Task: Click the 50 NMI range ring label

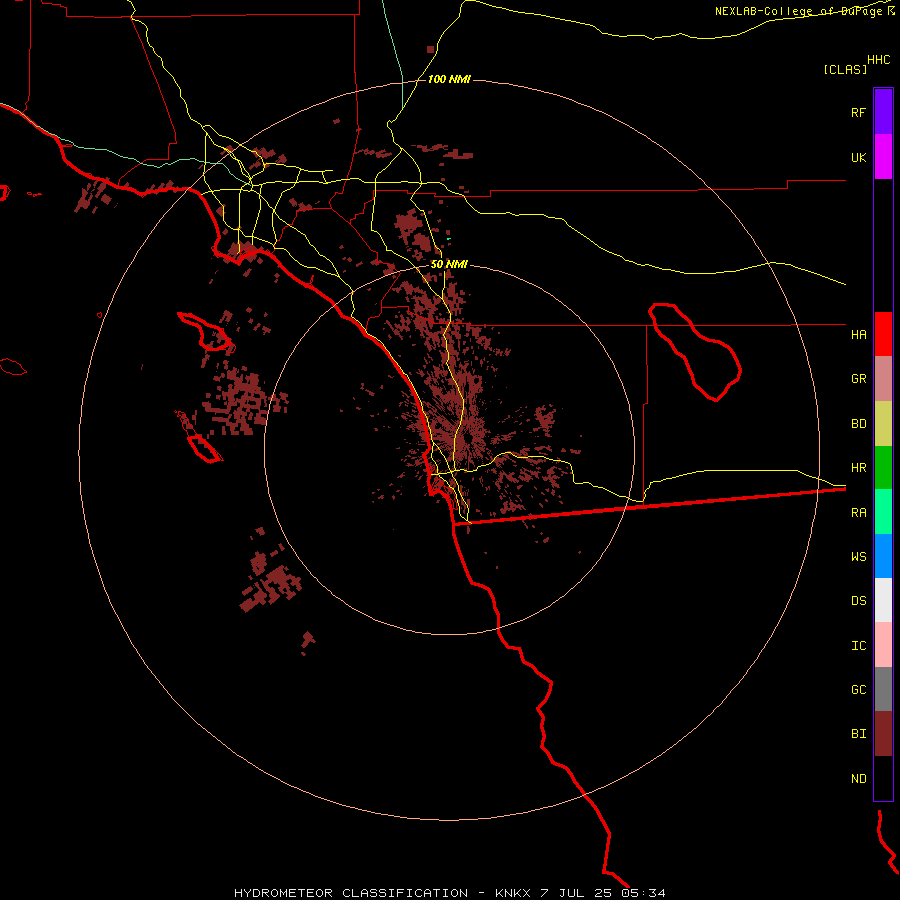Action: pos(449,264)
